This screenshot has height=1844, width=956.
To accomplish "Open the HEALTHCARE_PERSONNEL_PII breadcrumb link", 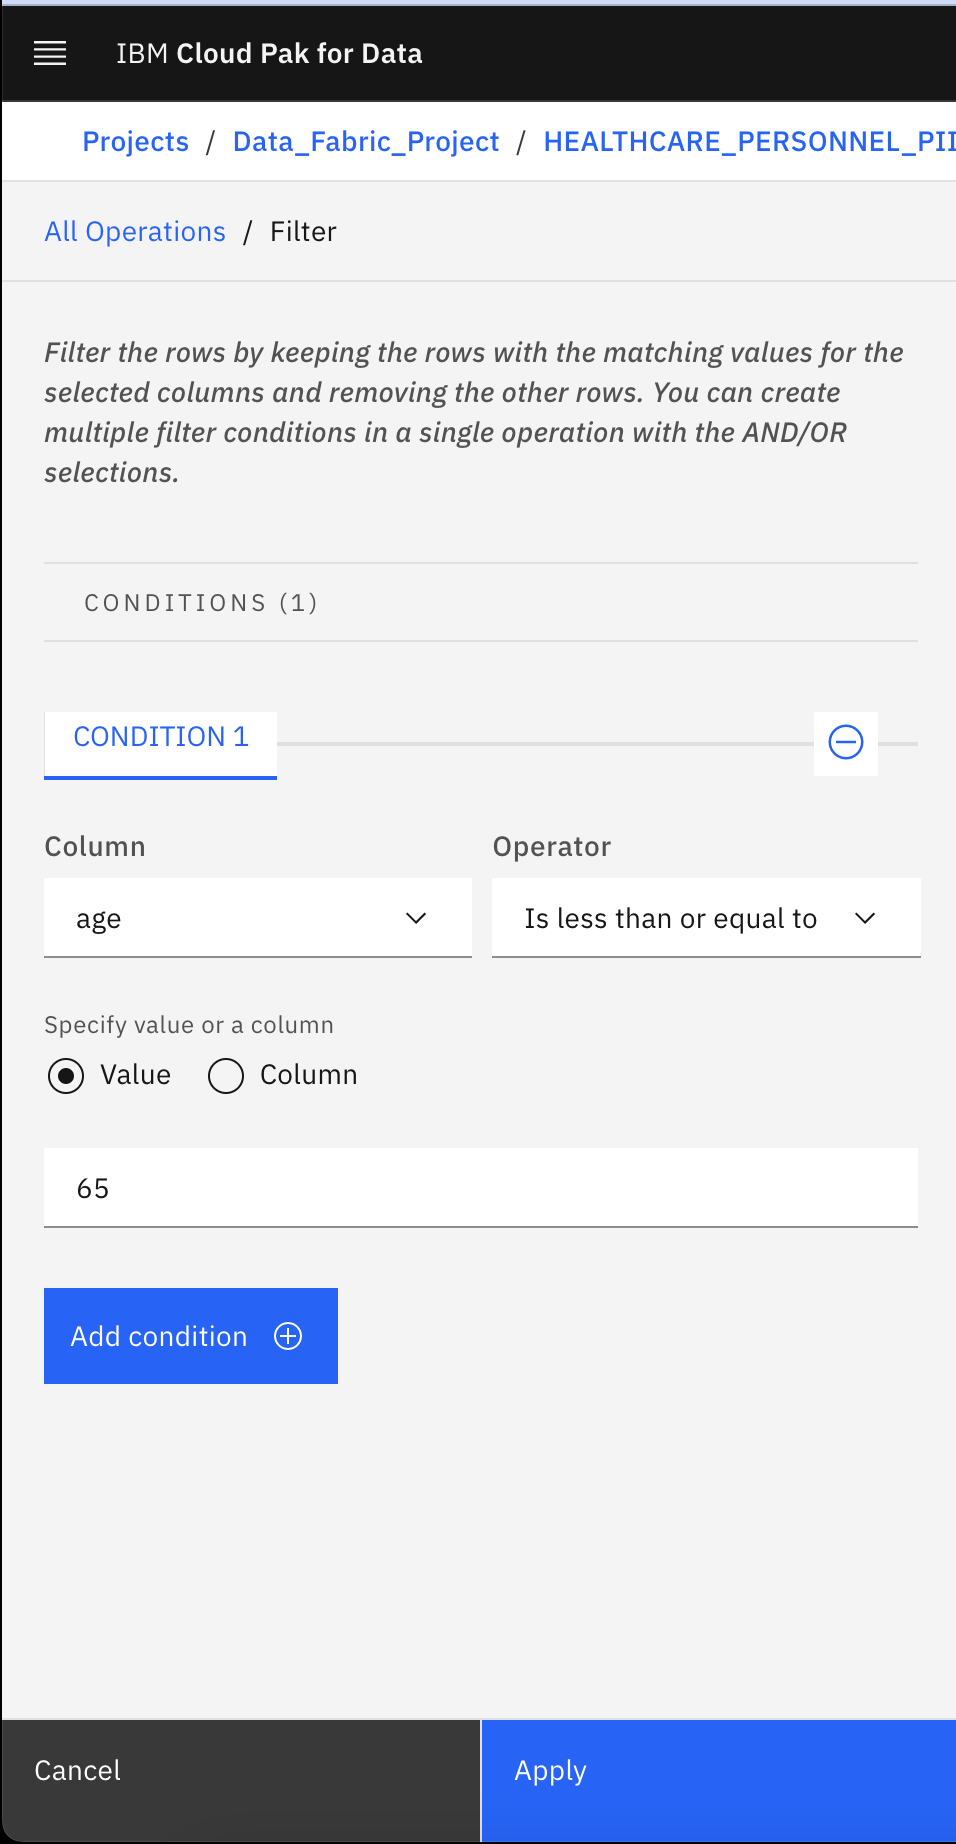I will tap(749, 142).
